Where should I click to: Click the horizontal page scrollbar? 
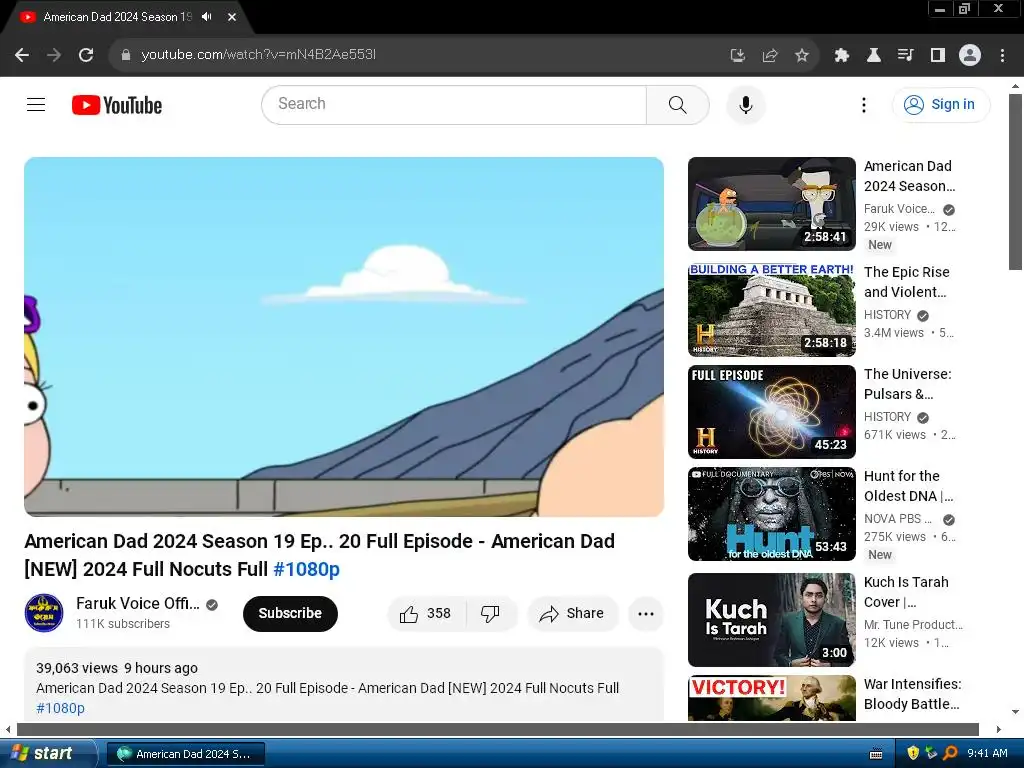coord(497,729)
